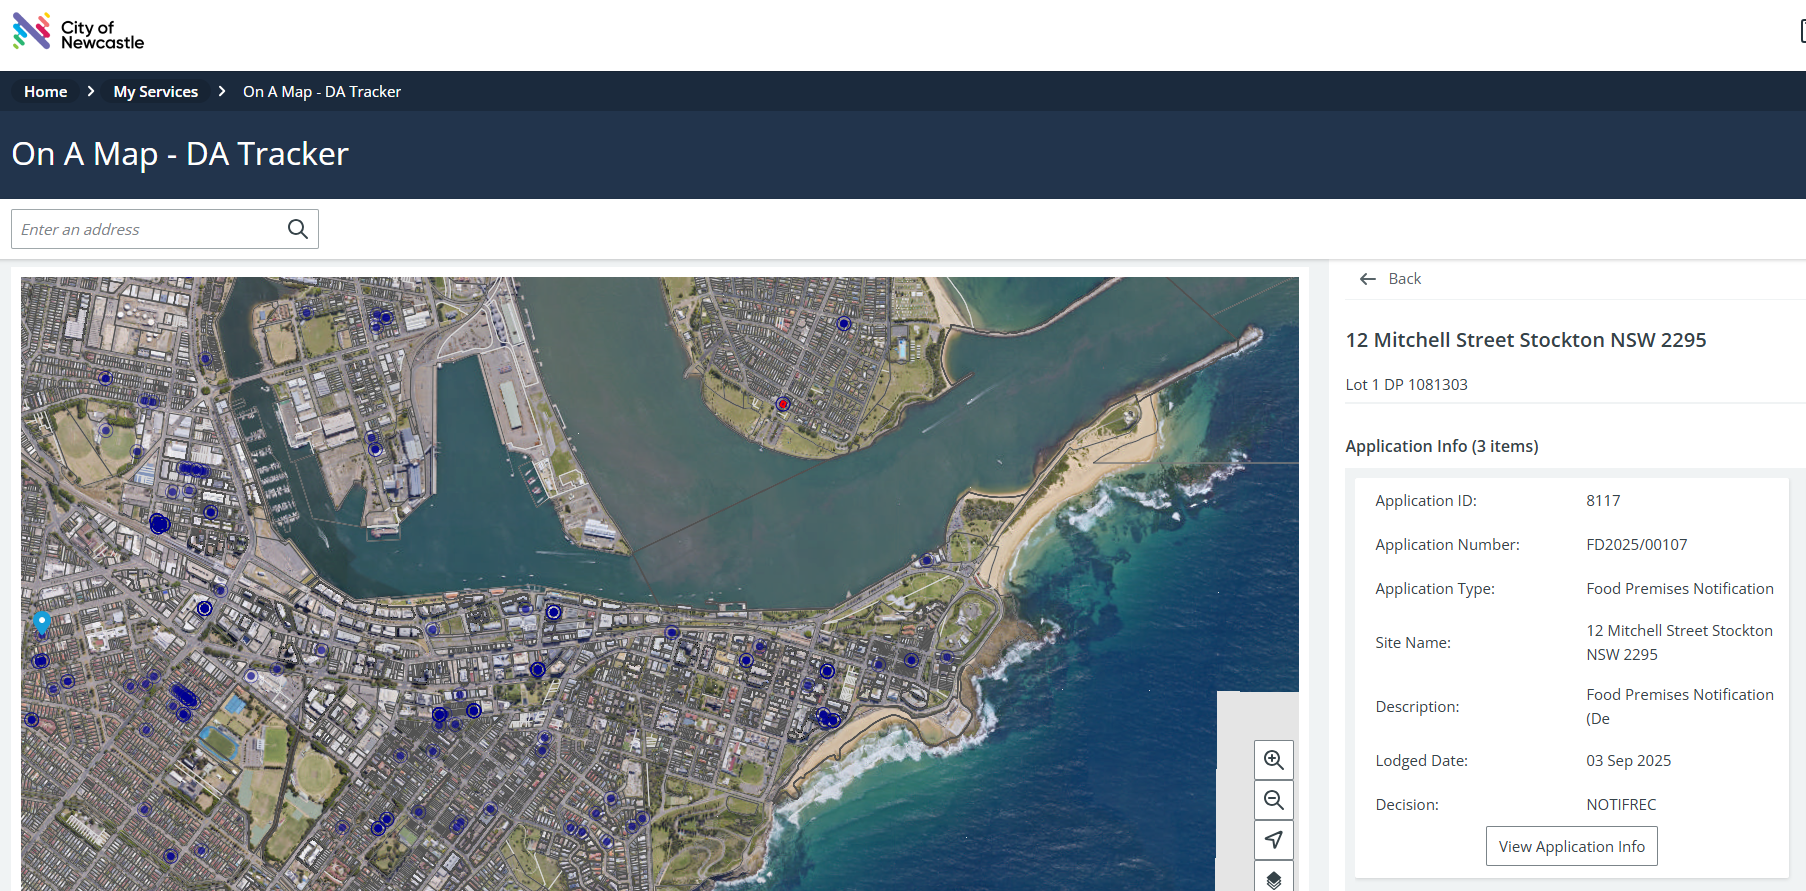Screen dimensions: 1806x891
Task: Click the 12 Mitchell Street Stockton address title
Action: 1525,340
